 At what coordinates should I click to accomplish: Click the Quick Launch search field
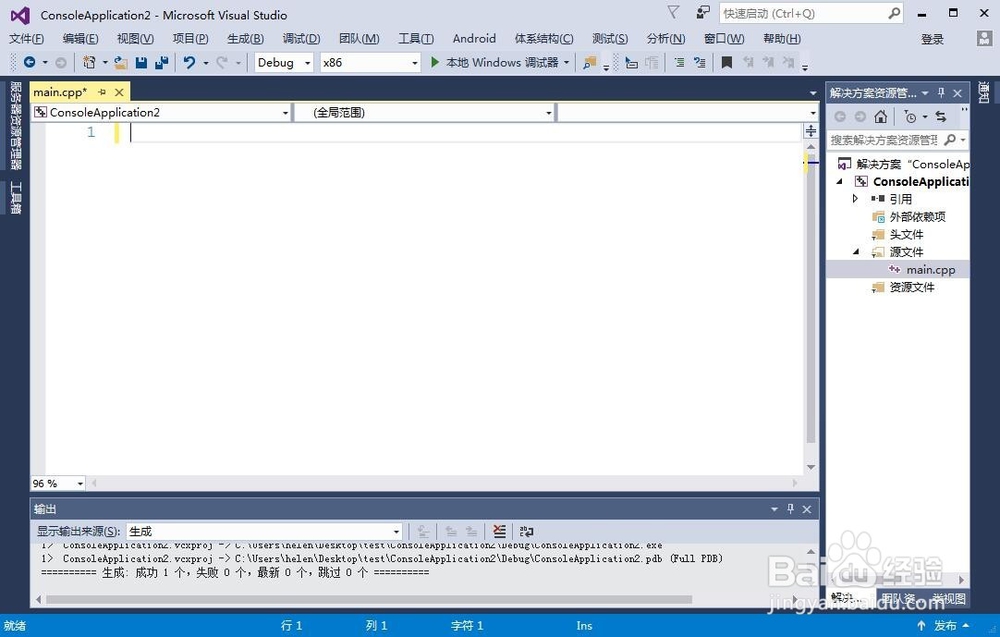click(x=811, y=13)
